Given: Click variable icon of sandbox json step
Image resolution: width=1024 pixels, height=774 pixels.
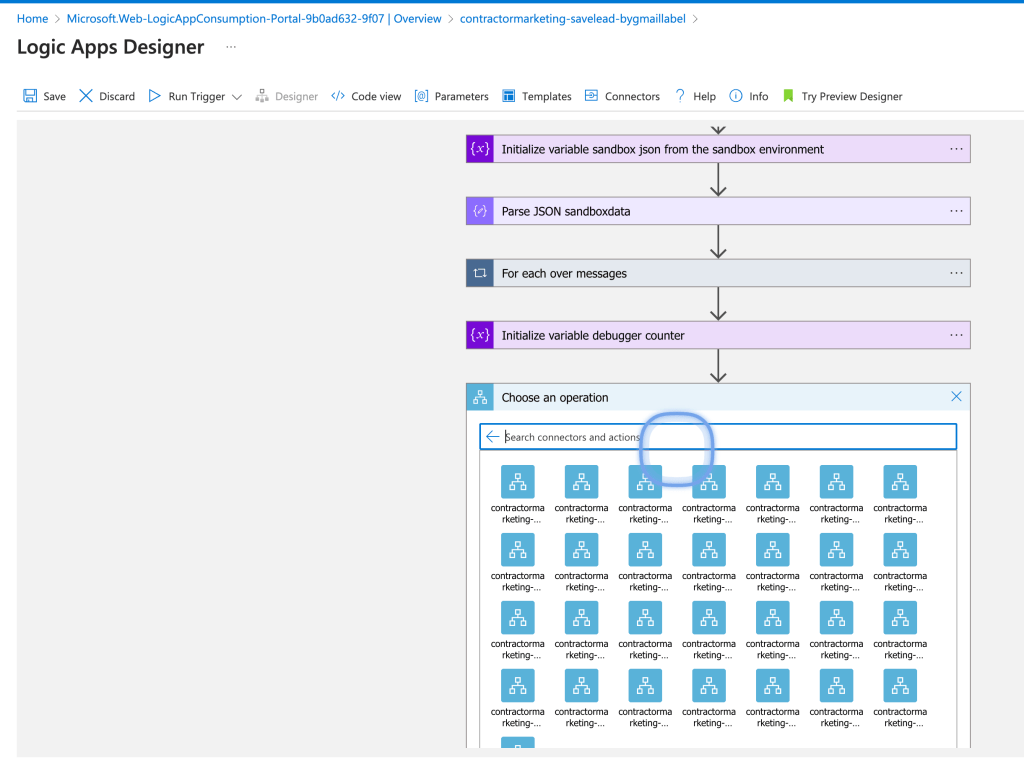Looking at the screenshot, I should click(x=480, y=150).
